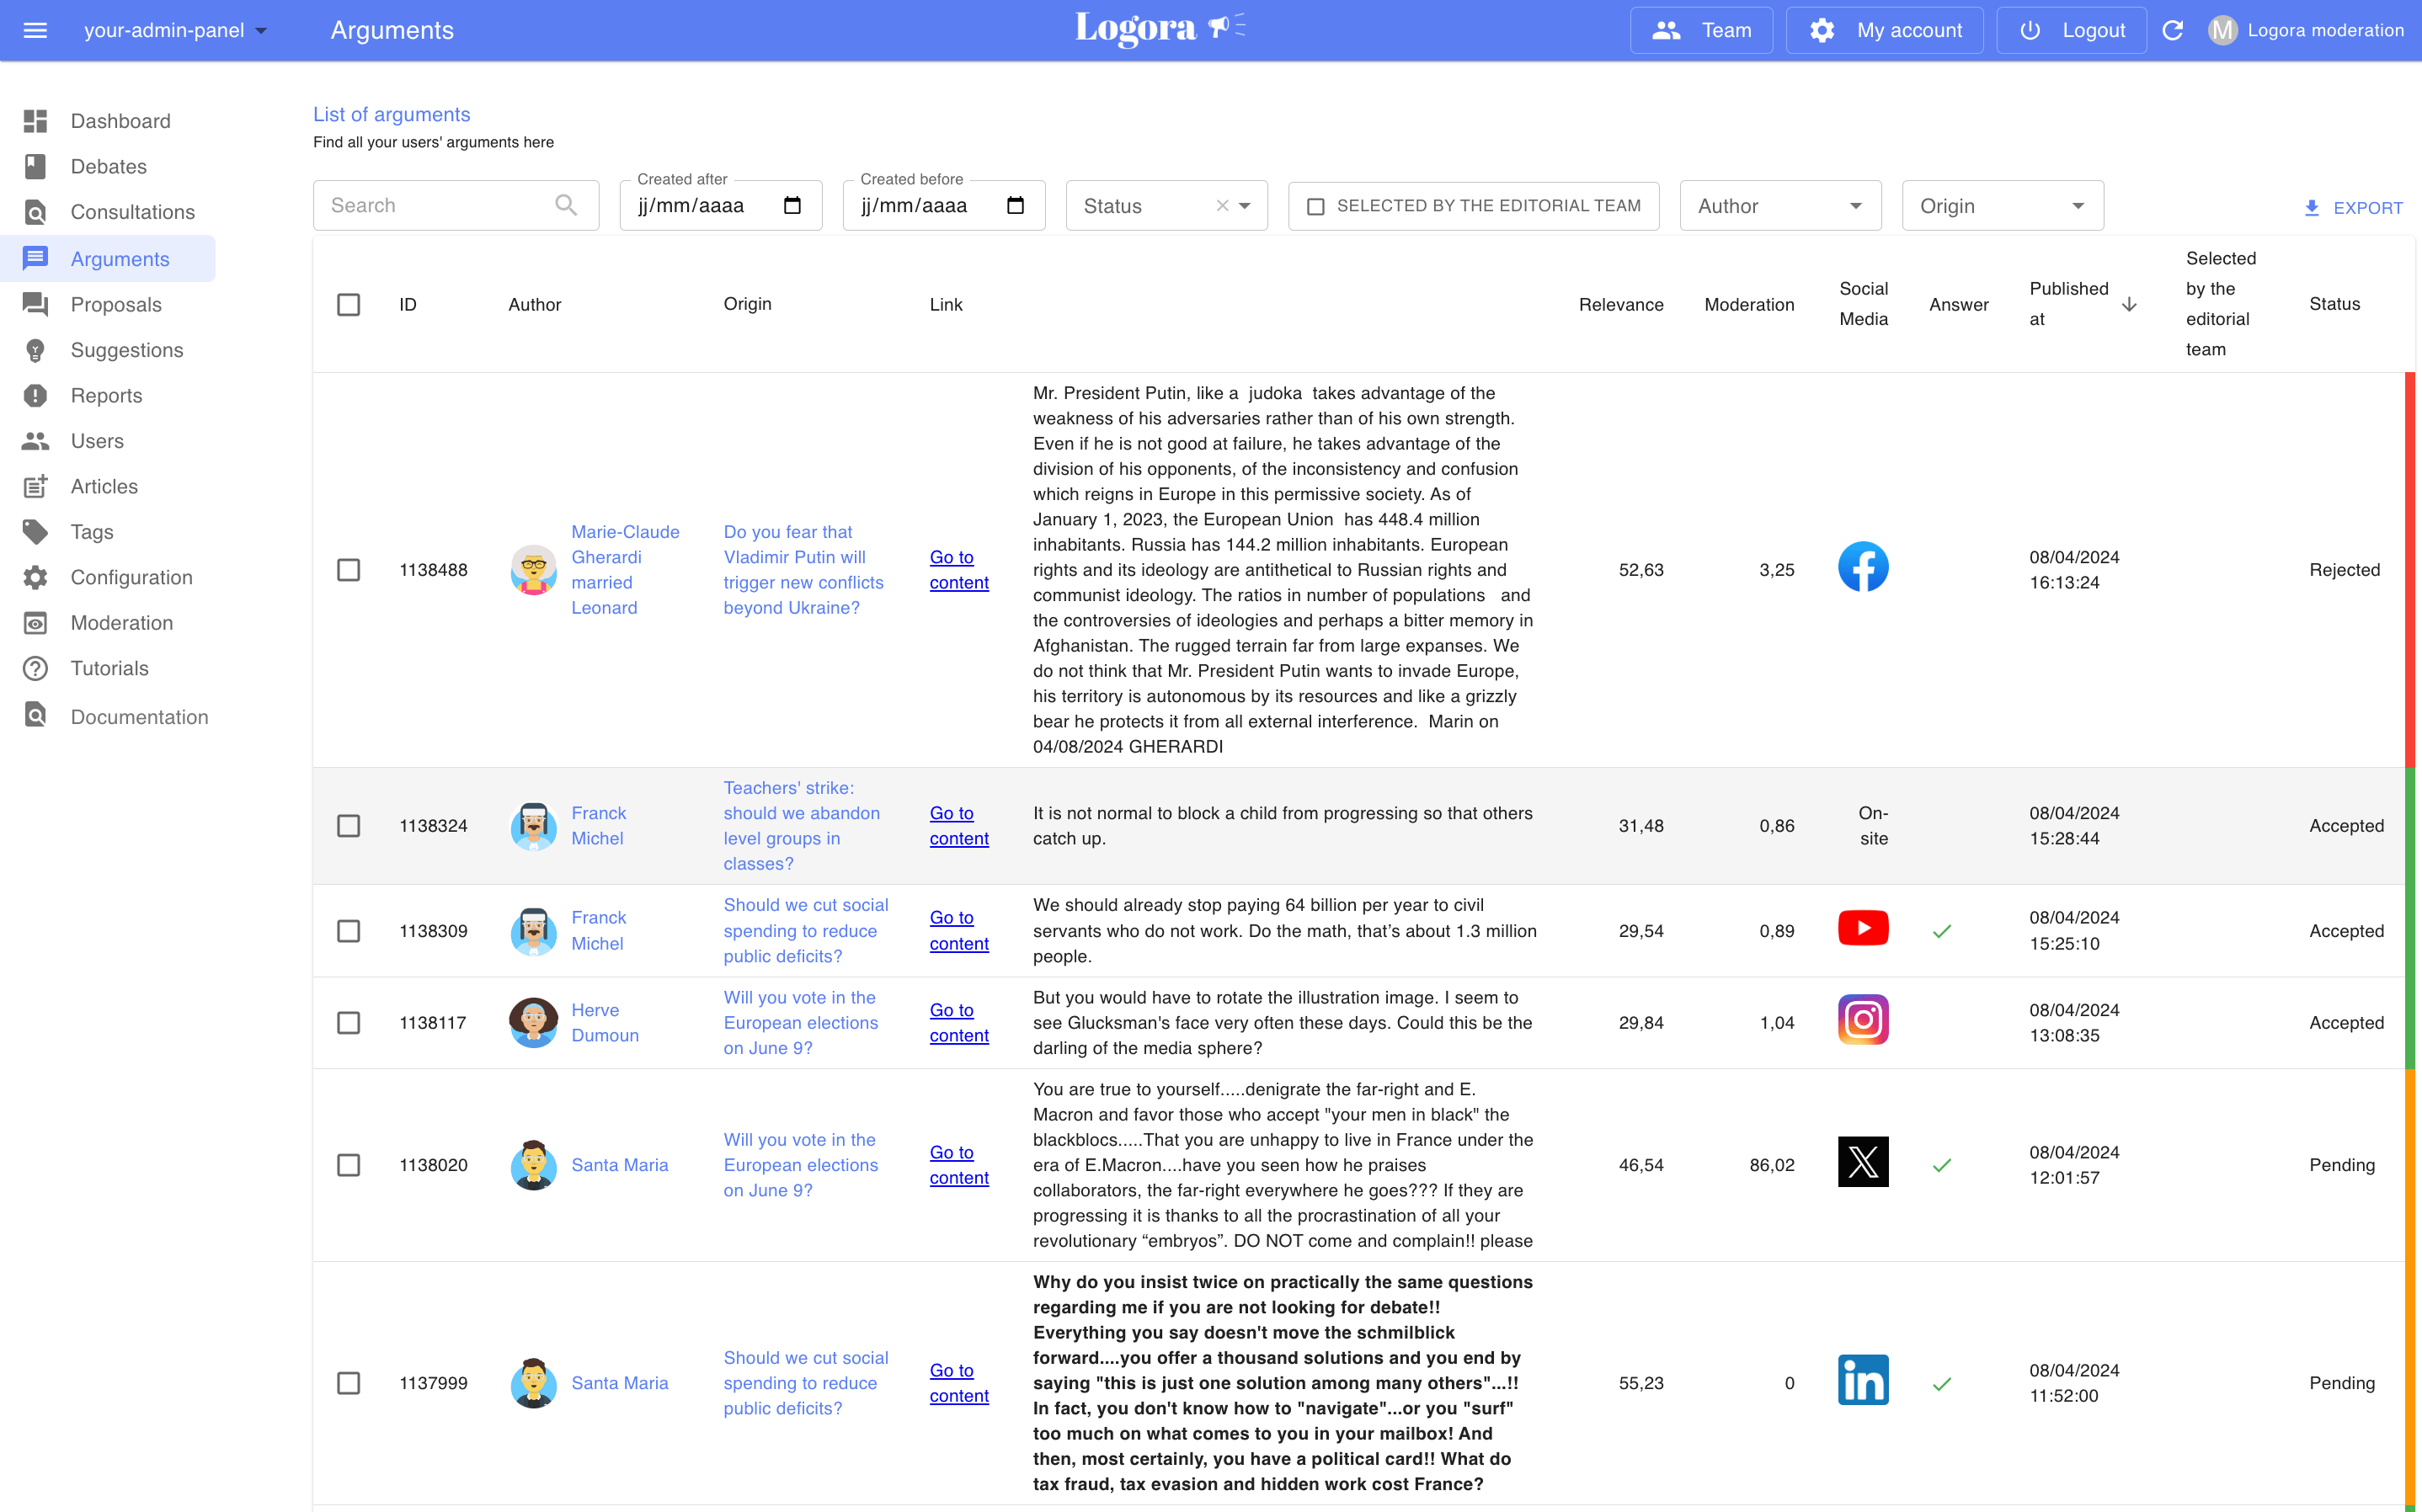Click the Suggestions lightbulb icon
The width and height of the screenshot is (2422, 1512).
click(36, 349)
